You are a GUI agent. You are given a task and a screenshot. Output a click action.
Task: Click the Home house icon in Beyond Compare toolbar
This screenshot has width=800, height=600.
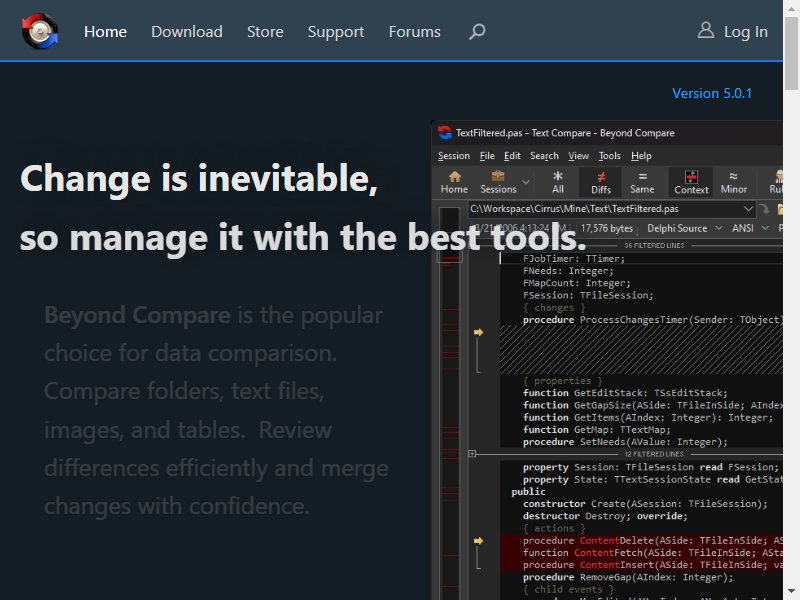[x=454, y=182]
